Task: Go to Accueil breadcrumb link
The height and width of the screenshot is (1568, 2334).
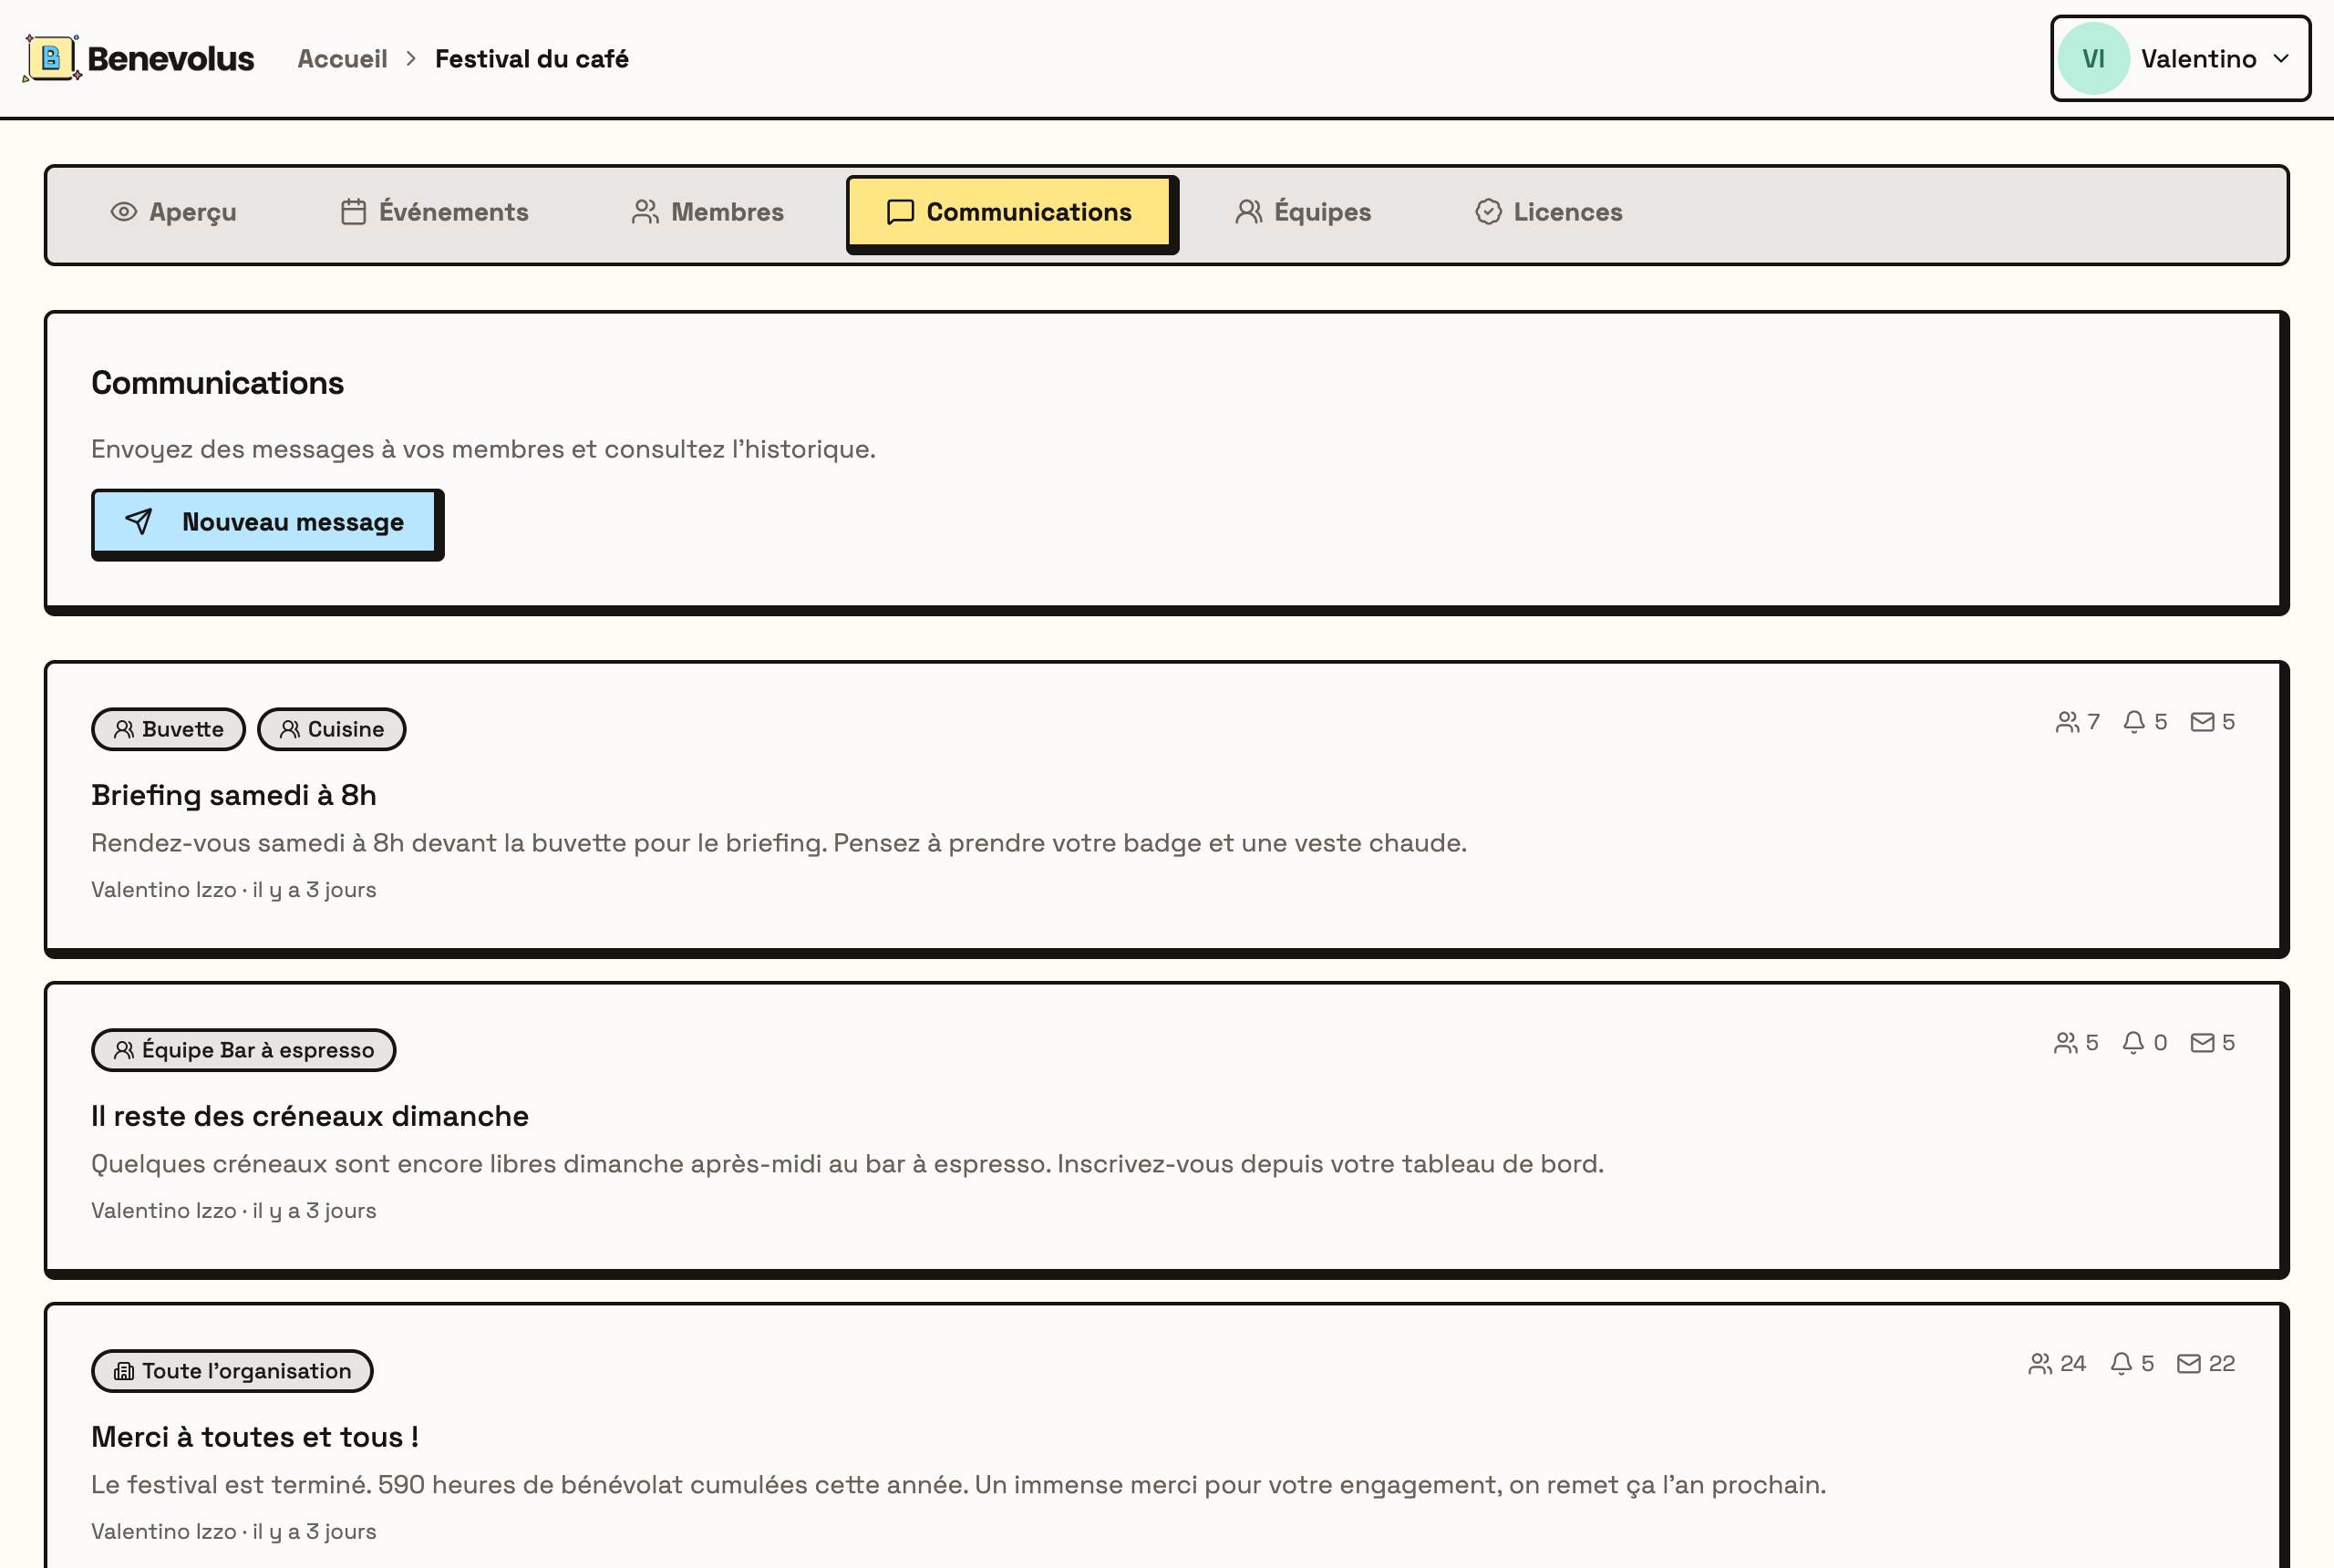Action: 342,59
